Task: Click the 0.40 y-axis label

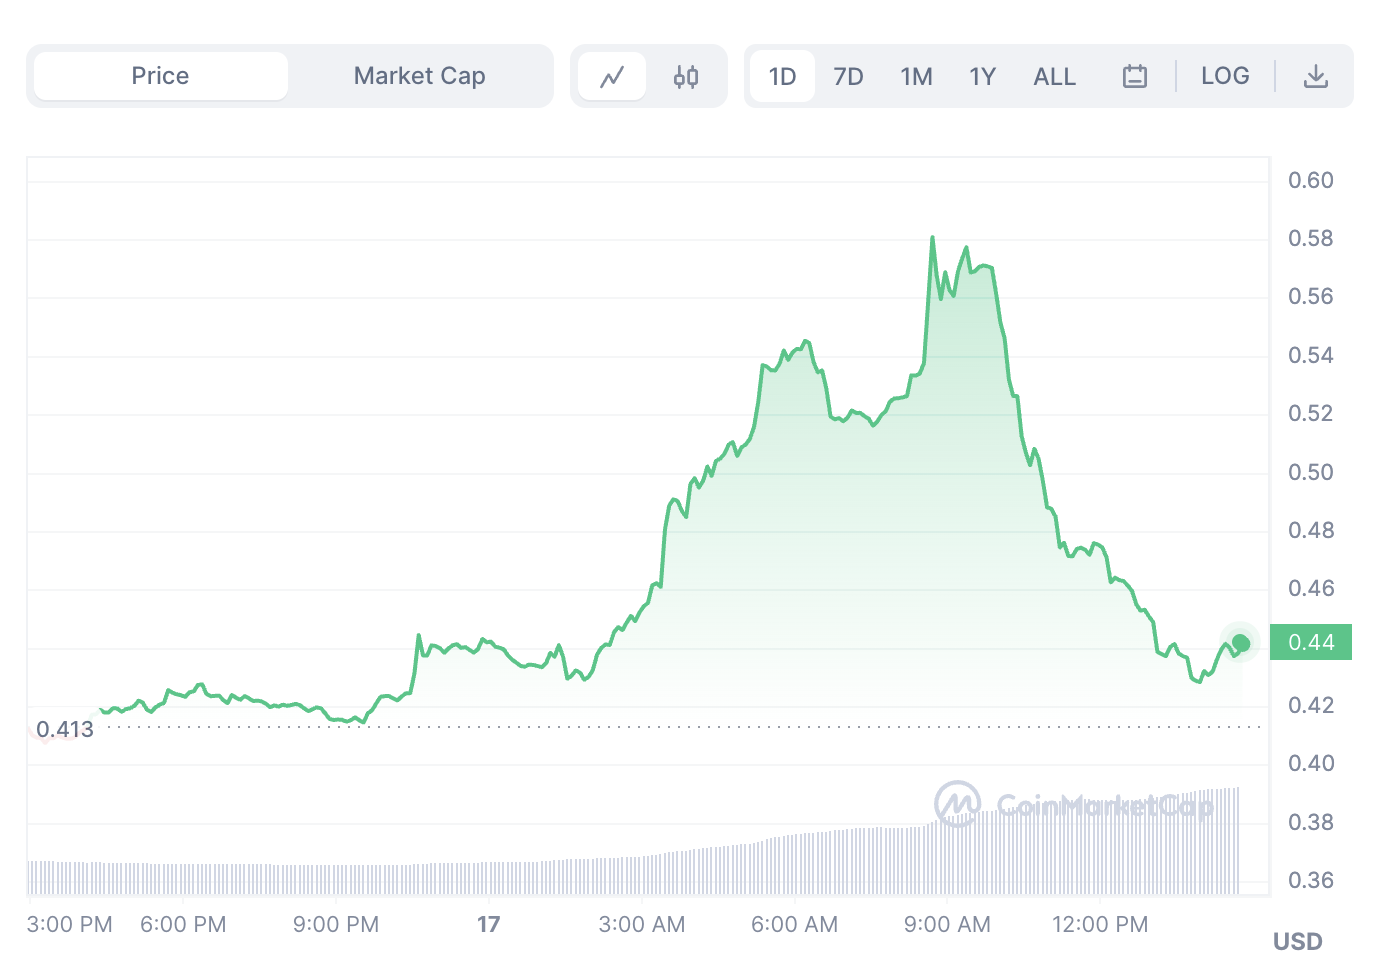Action: (1310, 763)
